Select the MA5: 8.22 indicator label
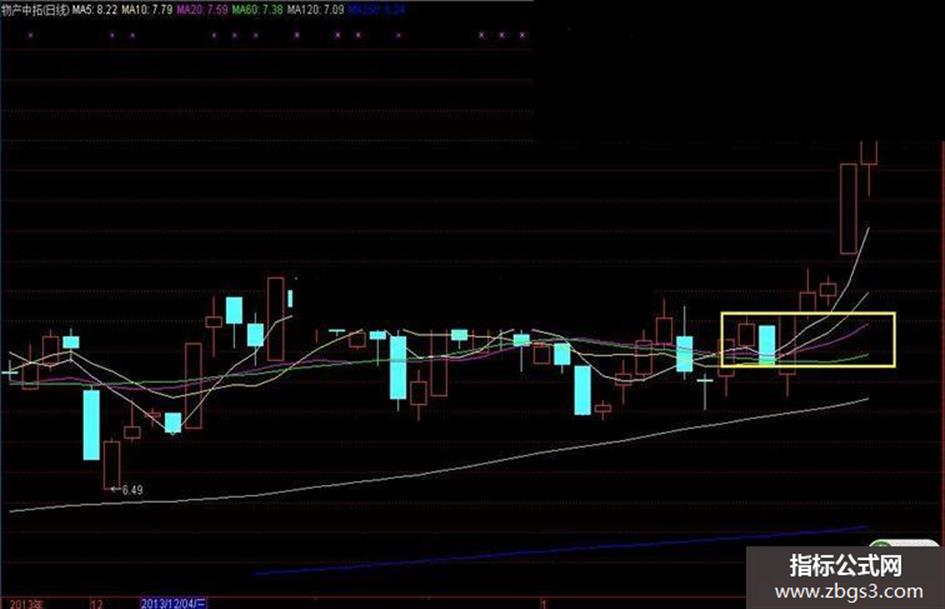945x609 pixels. [x=95, y=10]
